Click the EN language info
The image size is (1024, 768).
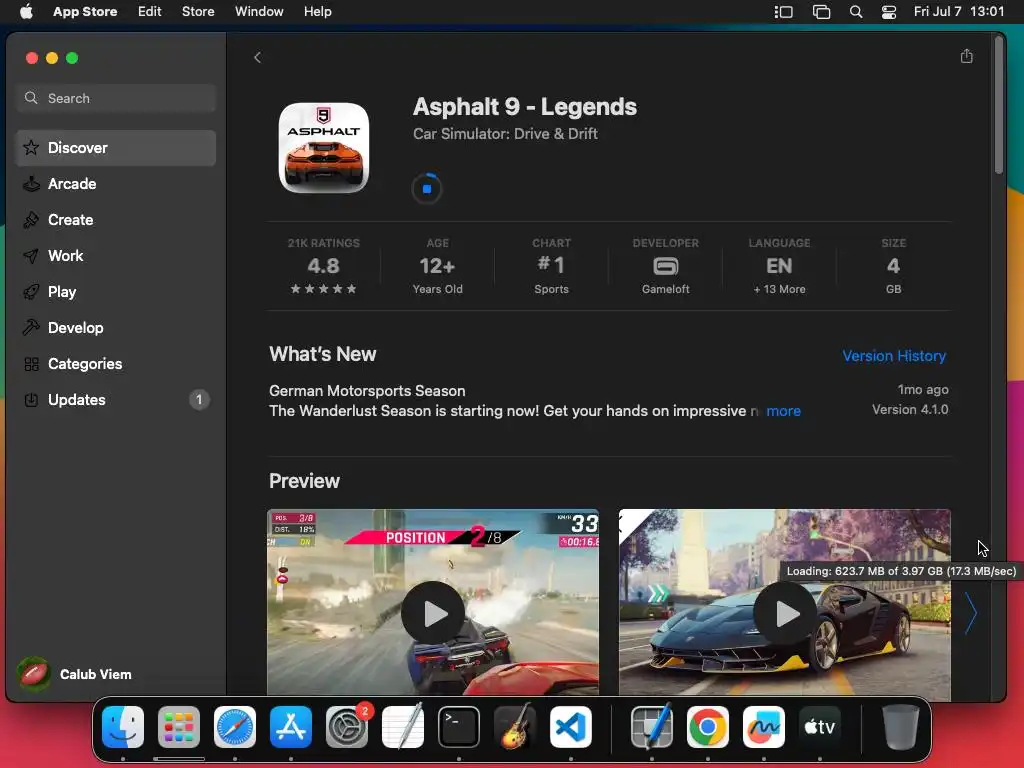779,266
